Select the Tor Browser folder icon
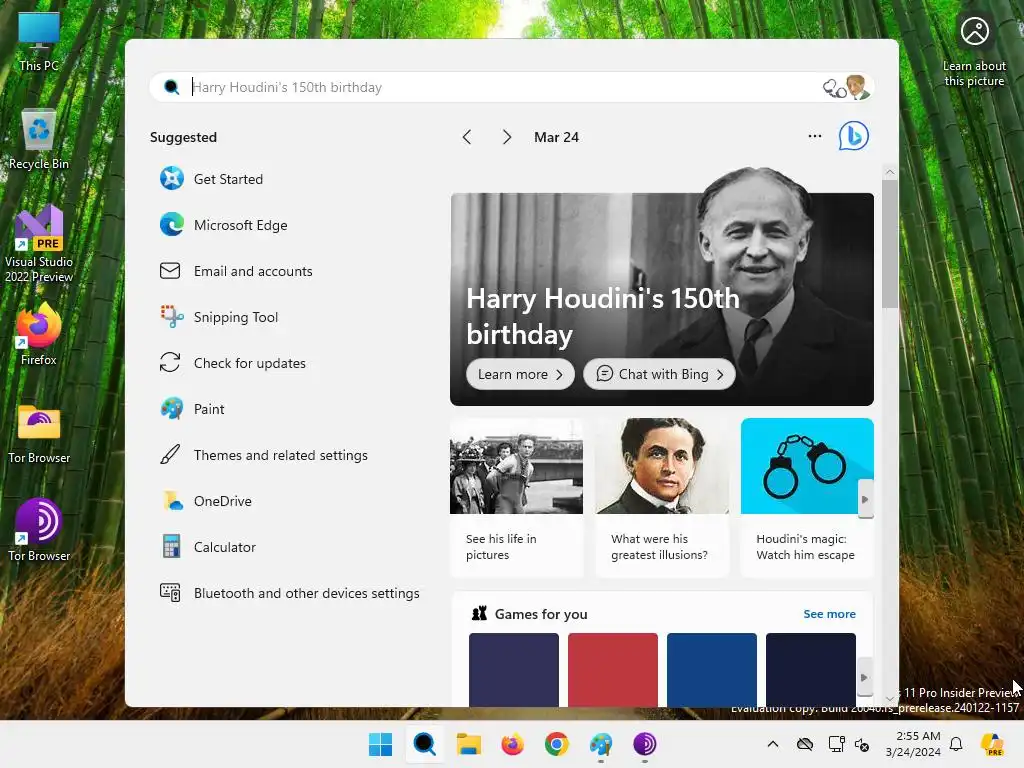1024x768 pixels. pyautogui.click(x=39, y=434)
